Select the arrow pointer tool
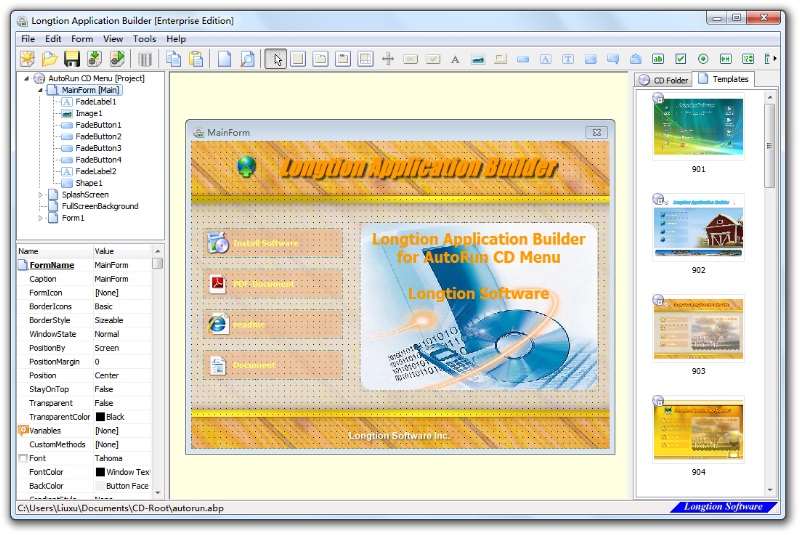The width and height of the screenshot is (800, 535). click(x=276, y=59)
